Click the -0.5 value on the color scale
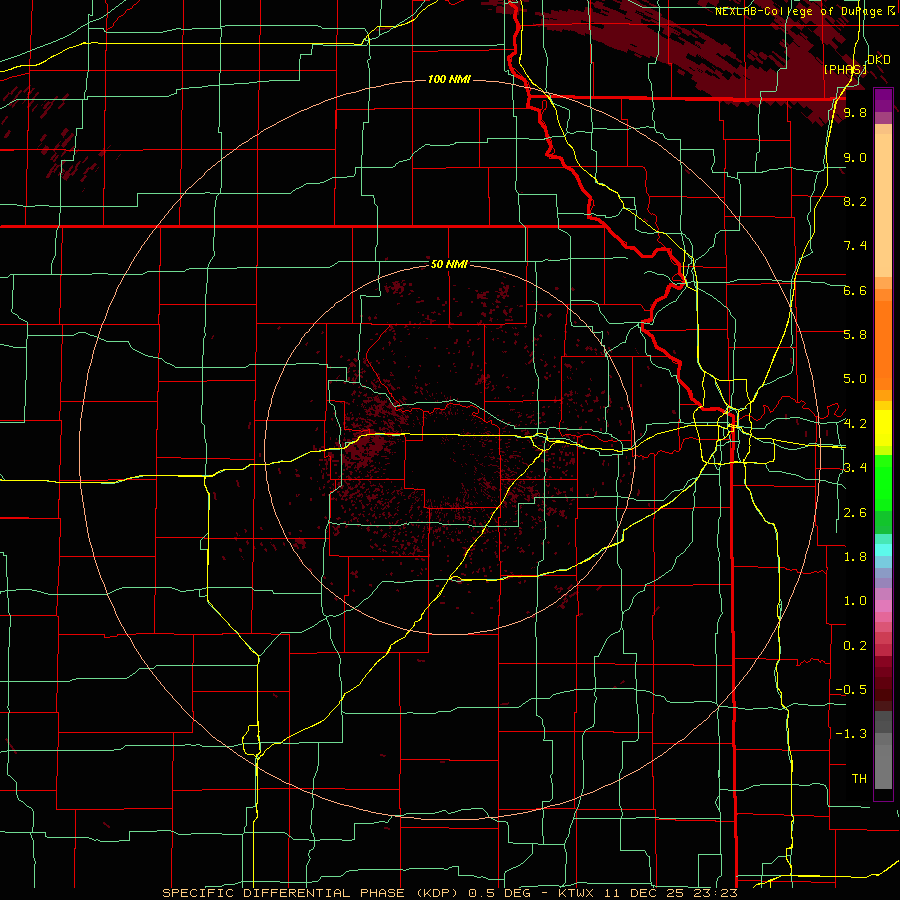 pos(851,689)
